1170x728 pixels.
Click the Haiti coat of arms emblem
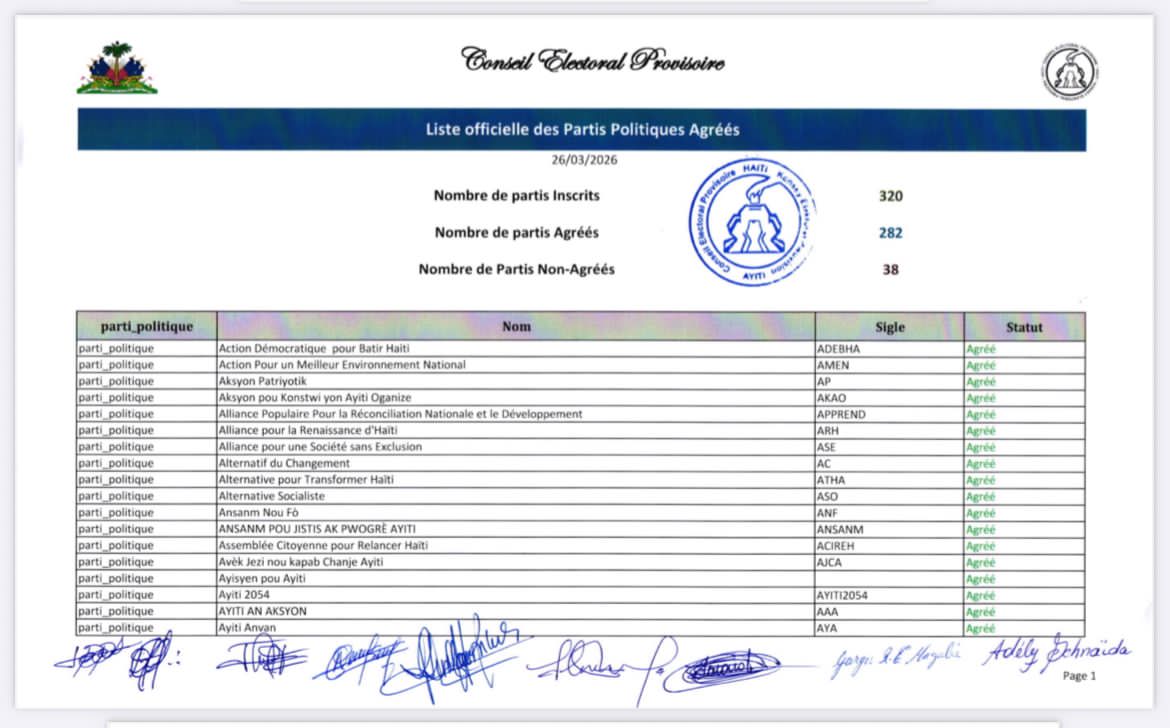click(x=117, y=69)
